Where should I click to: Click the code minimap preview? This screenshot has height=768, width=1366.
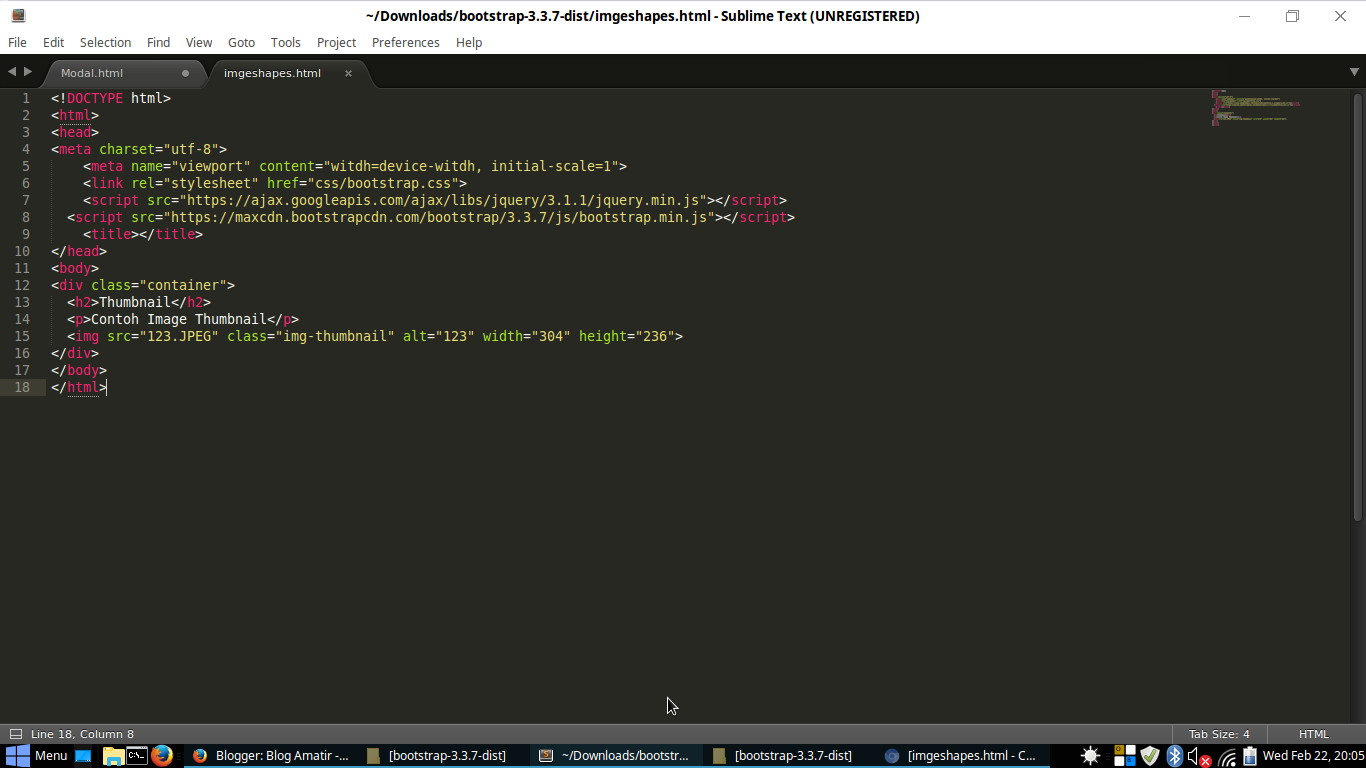(1256, 108)
